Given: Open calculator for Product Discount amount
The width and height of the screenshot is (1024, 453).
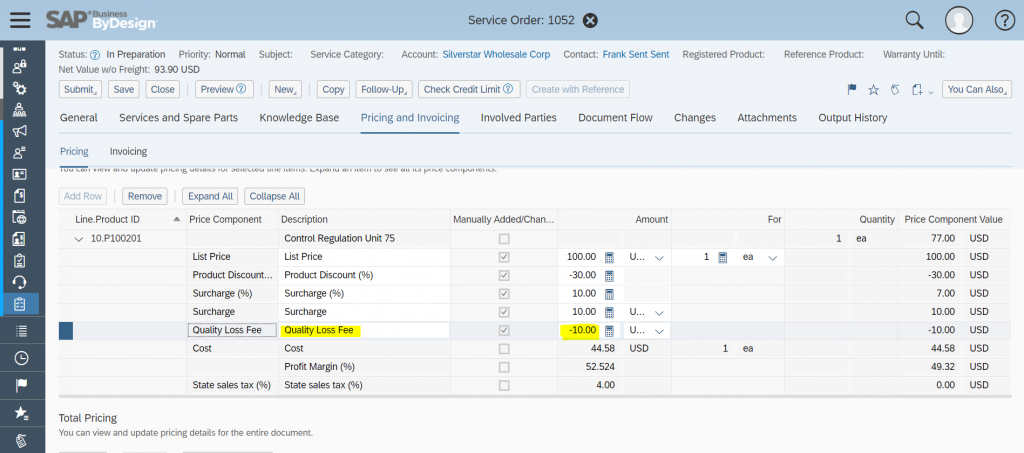Looking at the screenshot, I should [x=609, y=275].
